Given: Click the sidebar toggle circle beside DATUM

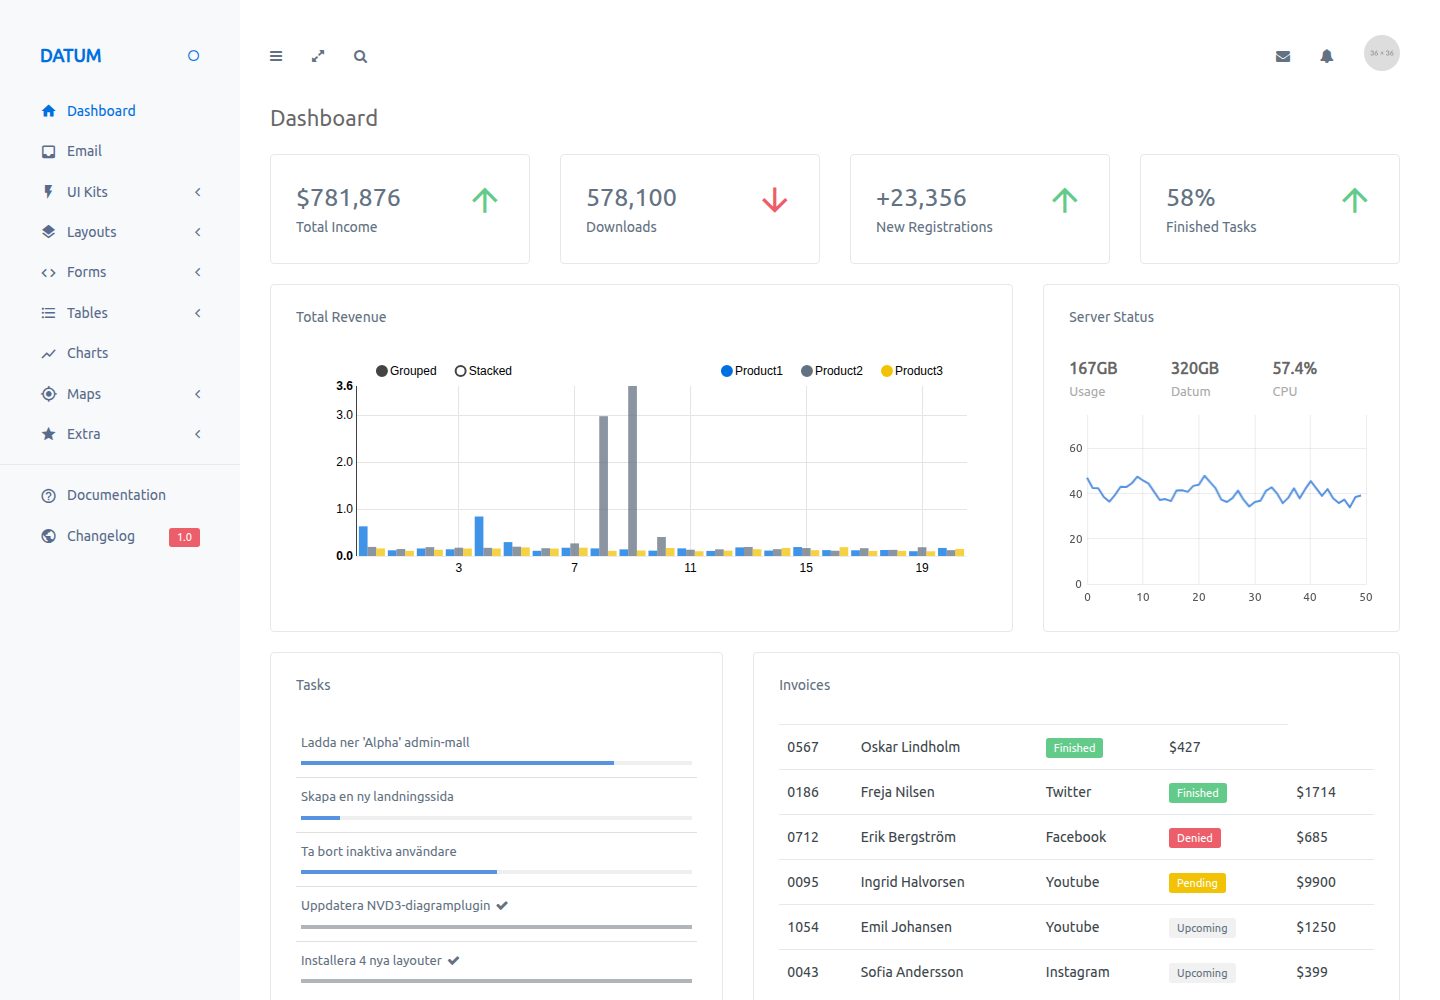Looking at the screenshot, I should coord(194,56).
